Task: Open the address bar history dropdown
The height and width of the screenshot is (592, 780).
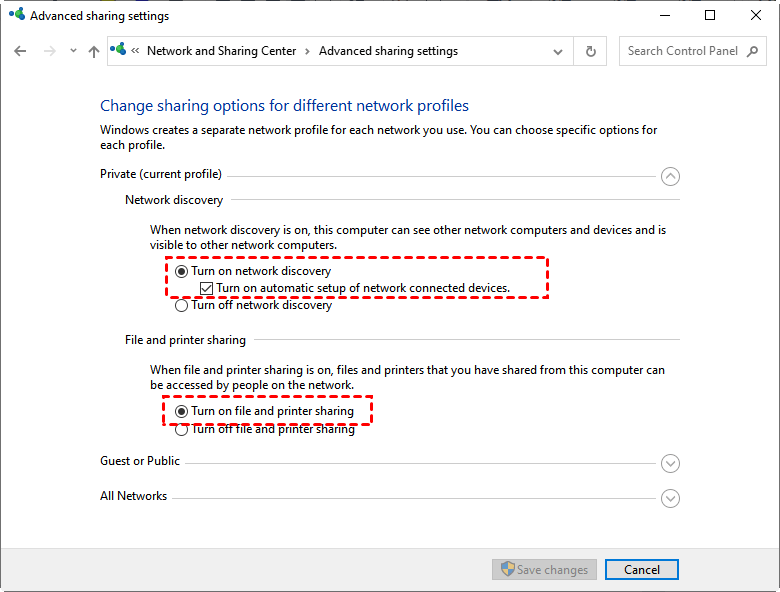Action: (x=559, y=51)
